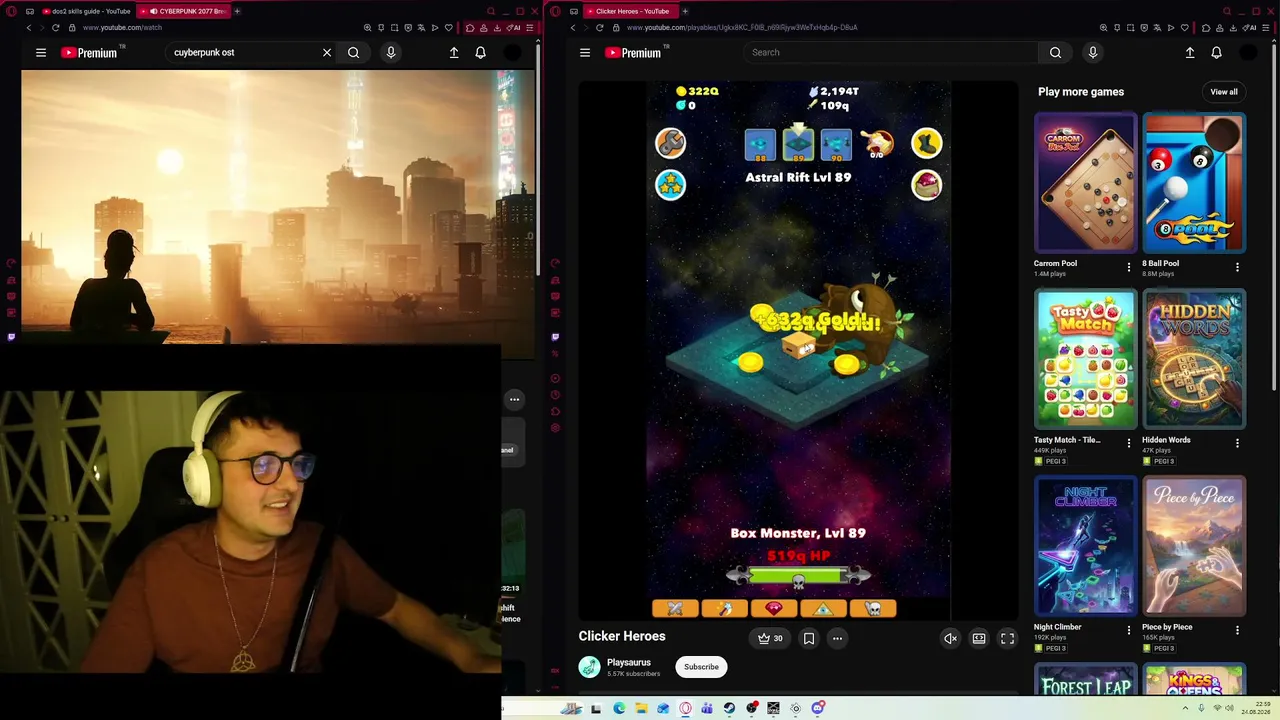Screen dimensions: 1280x720
Task: Click the create upload icon in right window
Action: click(x=1189, y=53)
